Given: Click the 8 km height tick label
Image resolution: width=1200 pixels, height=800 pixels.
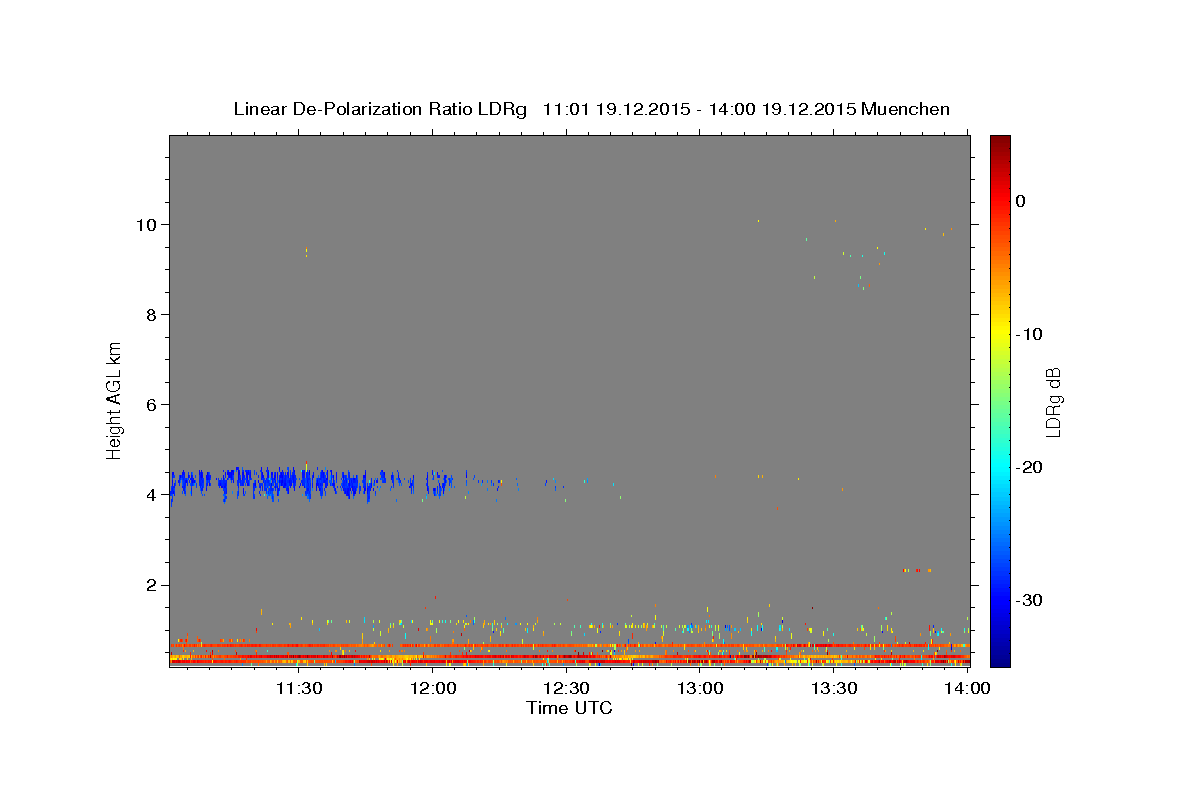Looking at the screenshot, I should coord(153,314).
